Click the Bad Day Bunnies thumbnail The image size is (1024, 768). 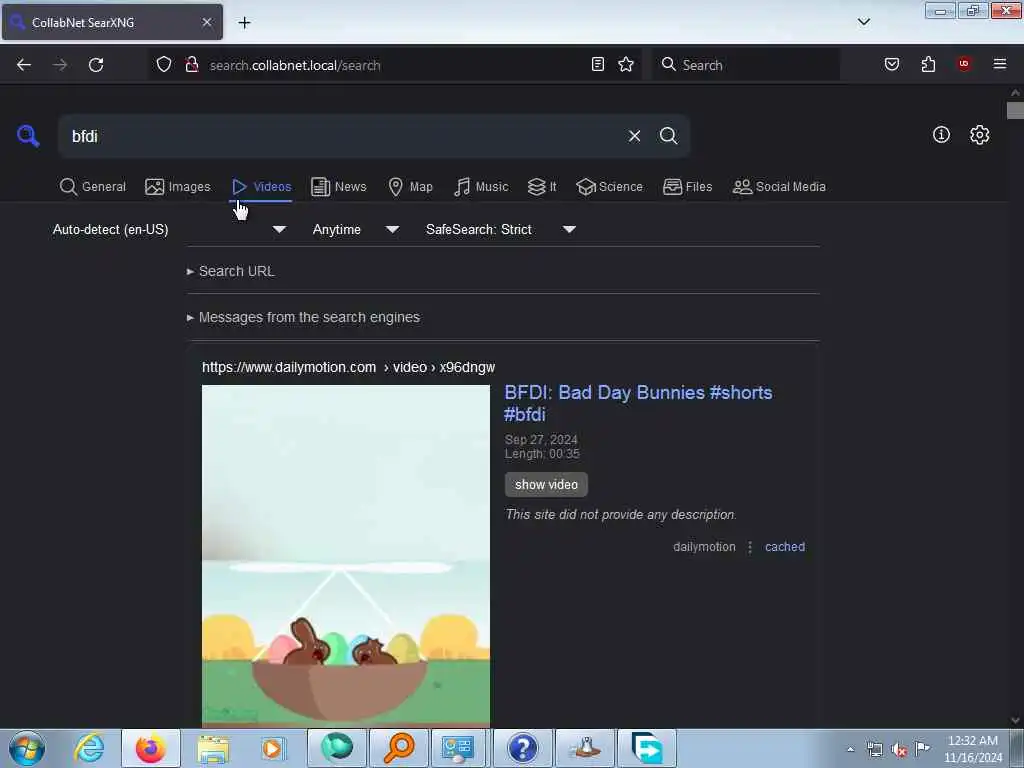tap(345, 555)
